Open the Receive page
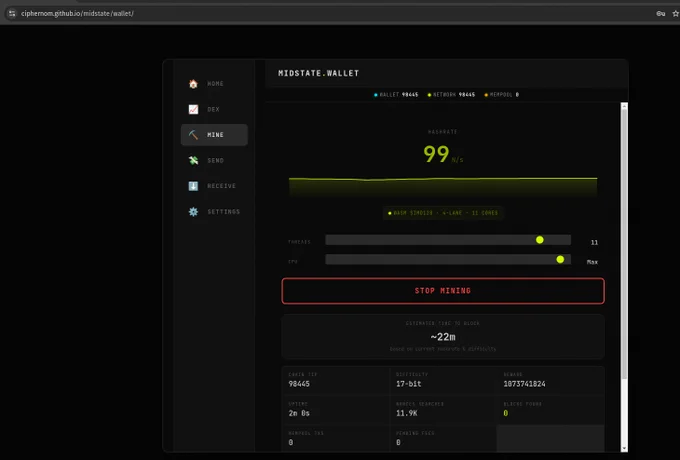This screenshot has height=460, width=680. [x=214, y=186]
